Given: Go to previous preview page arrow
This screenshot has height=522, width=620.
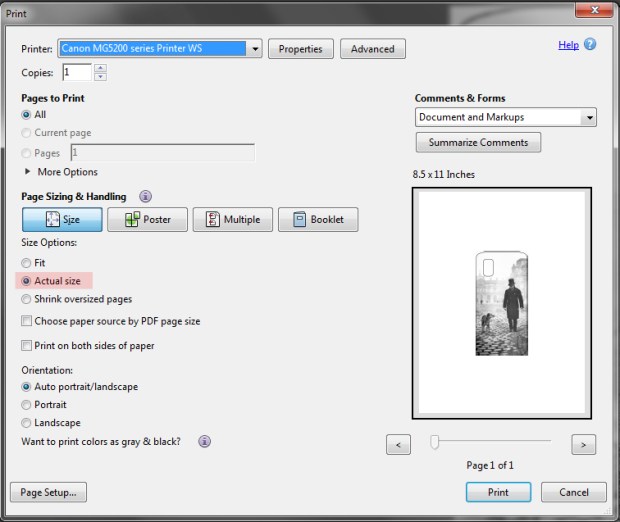Looking at the screenshot, I should [x=398, y=443].
